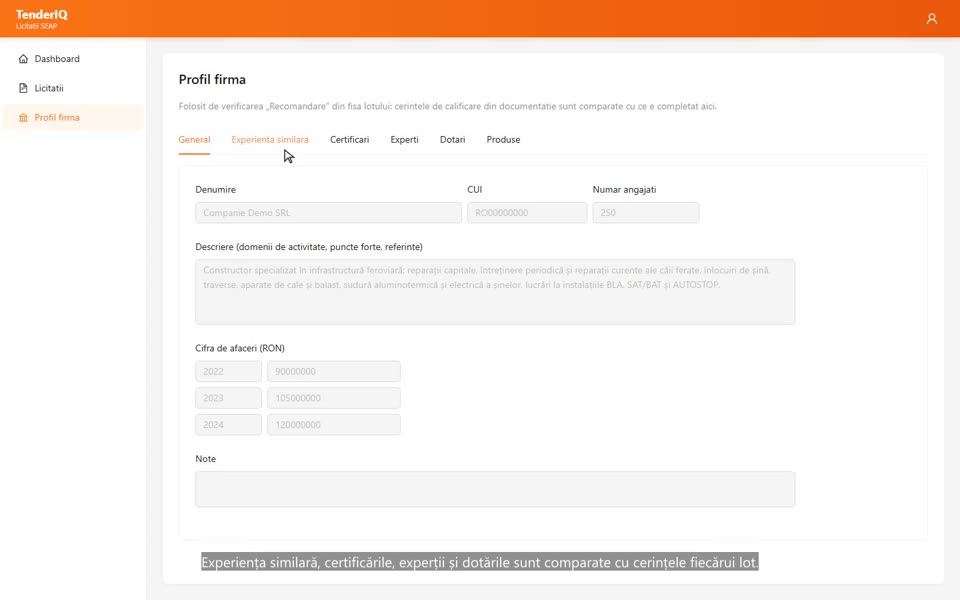Click the CUI input field
The height and width of the screenshot is (600, 960).
coord(527,213)
